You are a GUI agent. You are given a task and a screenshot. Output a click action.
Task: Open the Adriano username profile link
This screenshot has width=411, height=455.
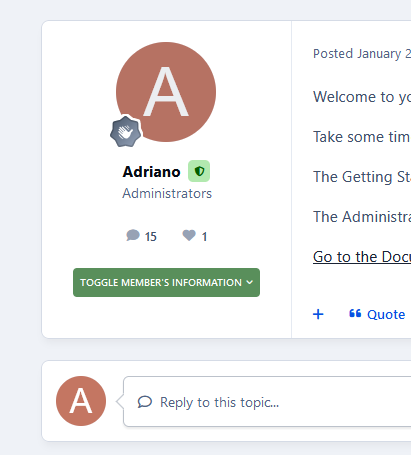[x=151, y=172]
